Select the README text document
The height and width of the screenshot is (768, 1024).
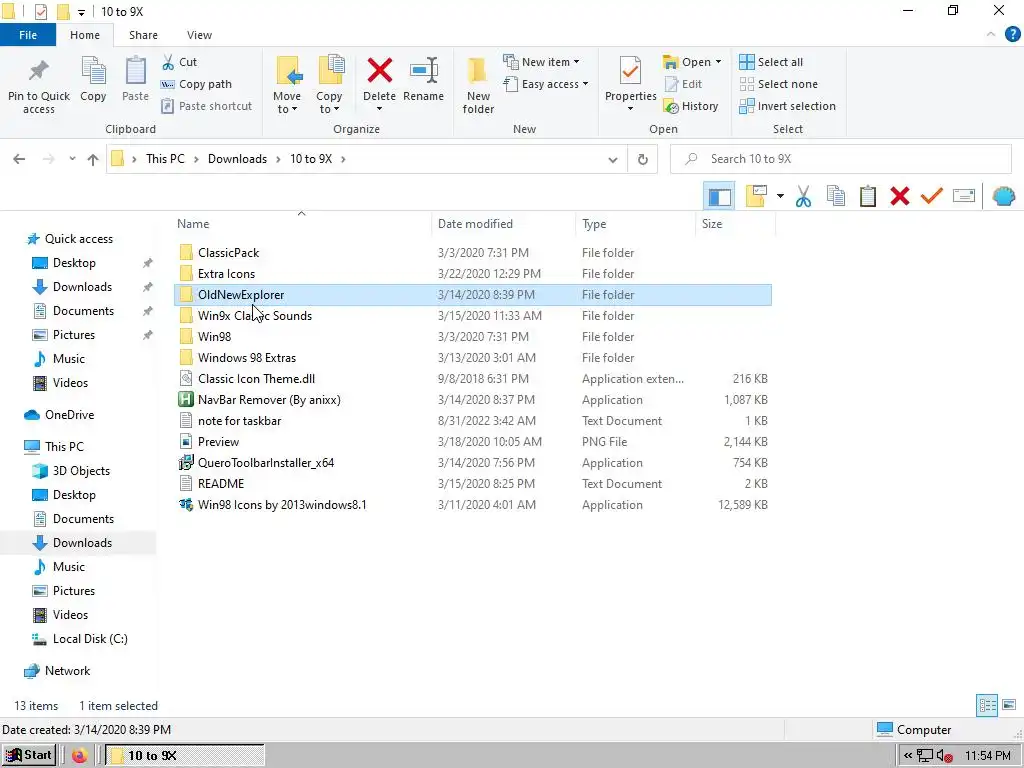[x=473, y=484]
